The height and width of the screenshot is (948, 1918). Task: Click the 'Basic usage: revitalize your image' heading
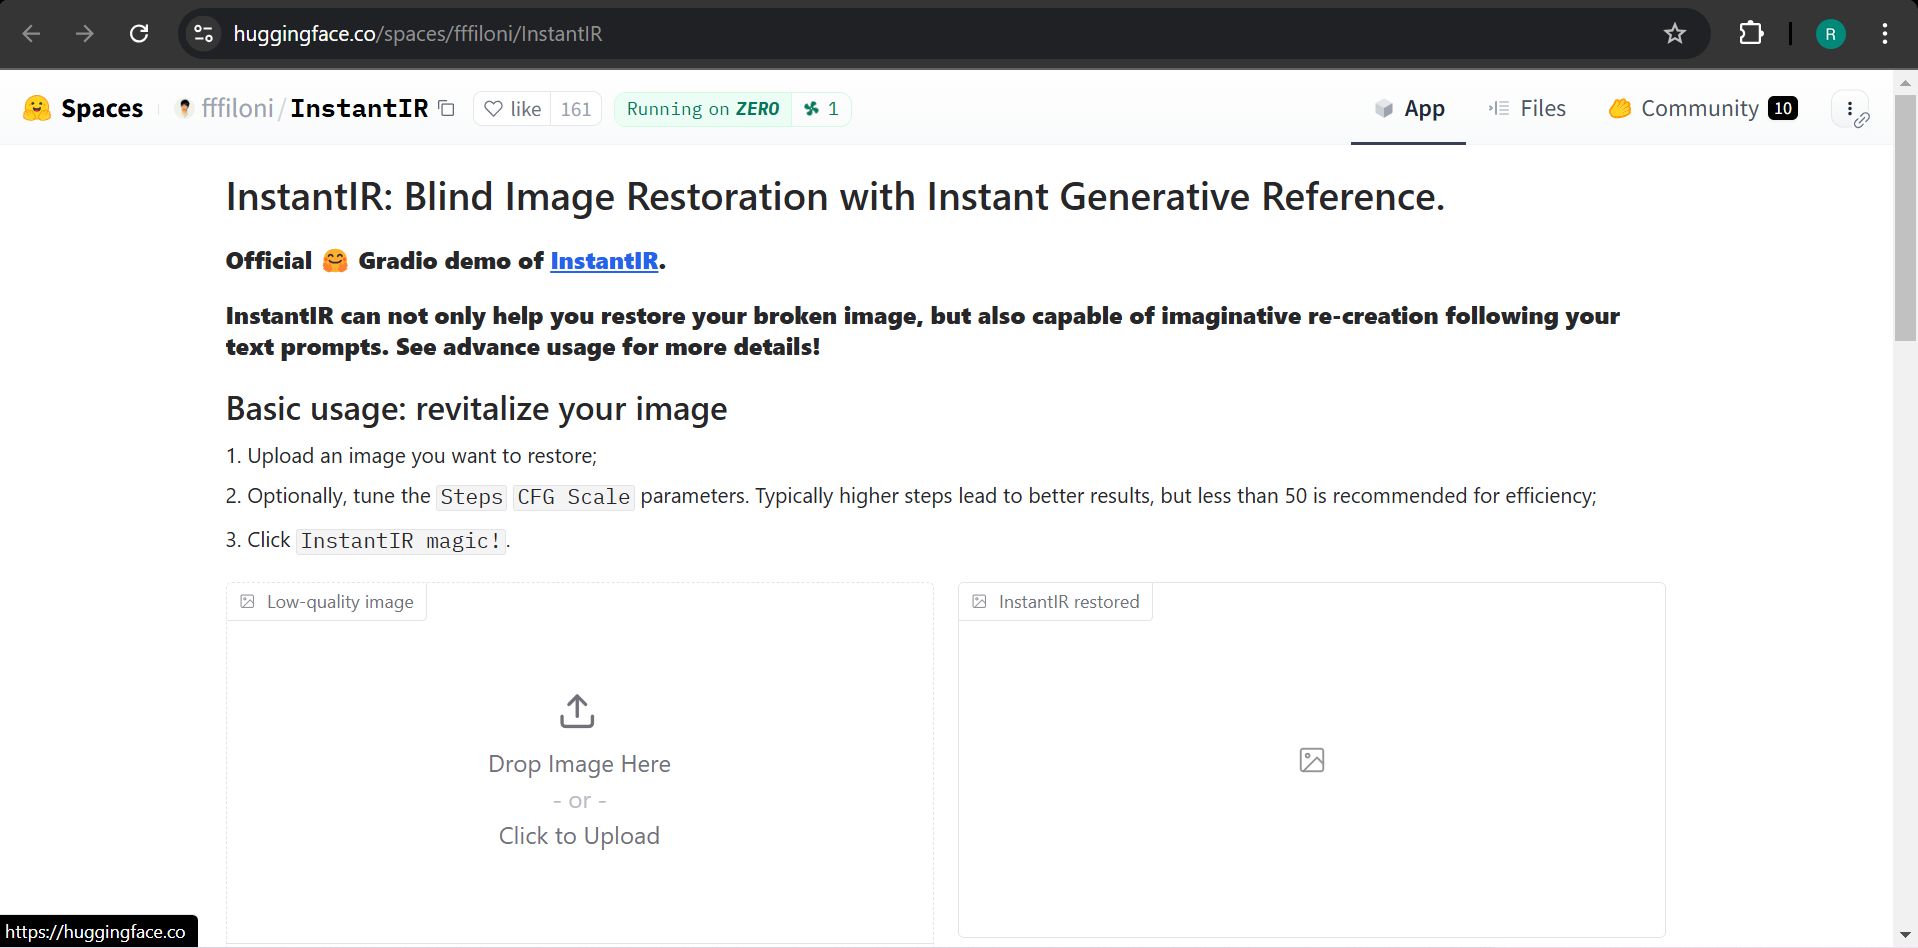click(x=476, y=409)
